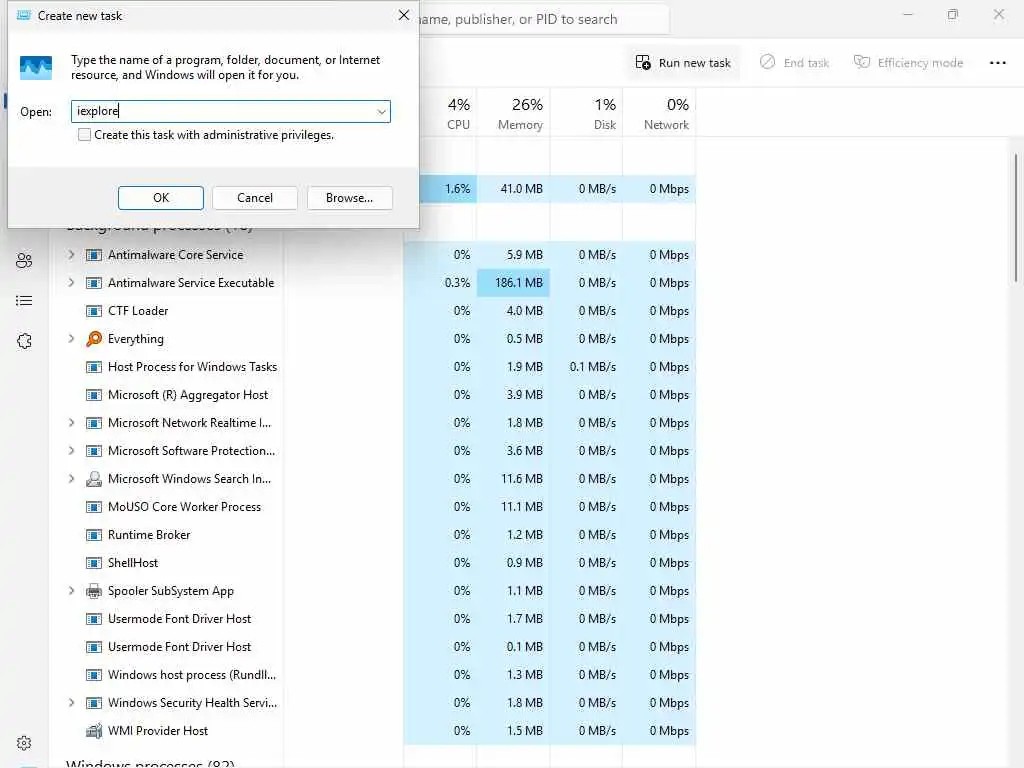The width and height of the screenshot is (1024, 768).
Task: Click the Efficiency mode leaf icon
Action: 862,62
